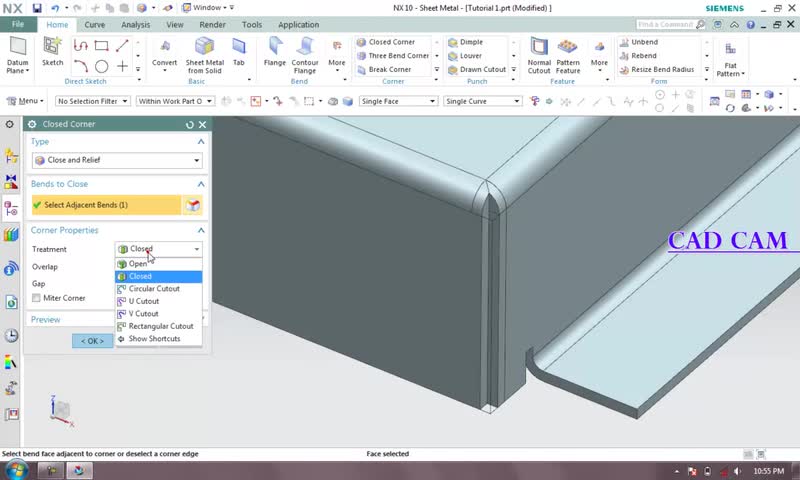This screenshot has width=800, height=480.
Task: Select the Dimple punch tool
Action: (x=465, y=42)
